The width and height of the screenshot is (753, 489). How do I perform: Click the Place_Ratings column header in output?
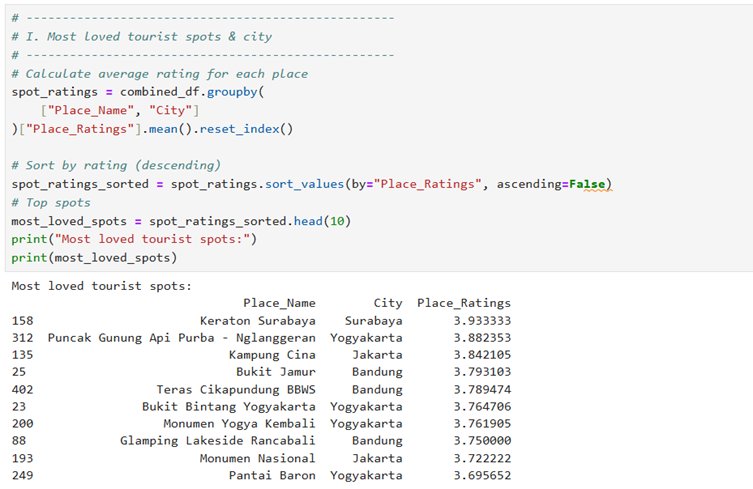coord(463,303)
